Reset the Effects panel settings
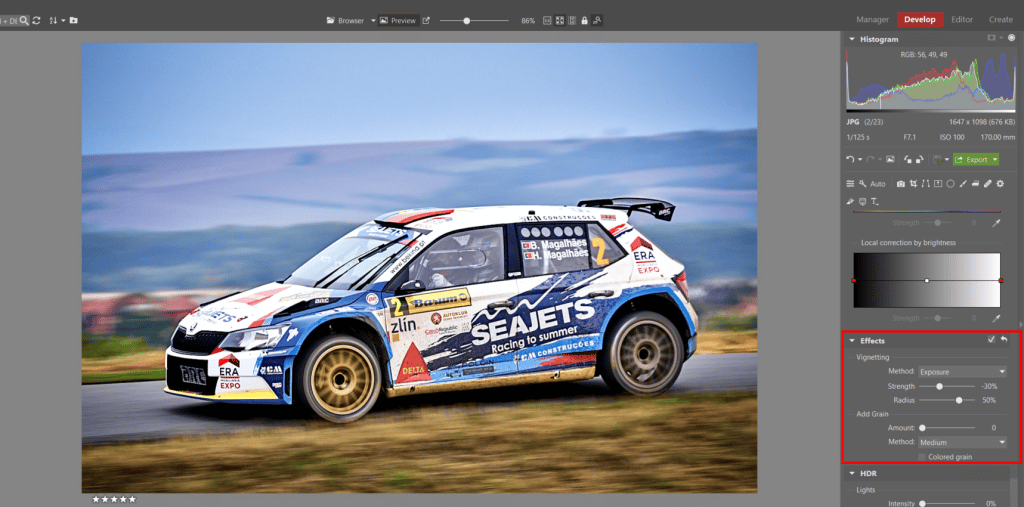Image resolution: width=1024 pixels, height=507 pixels. 1004,340
